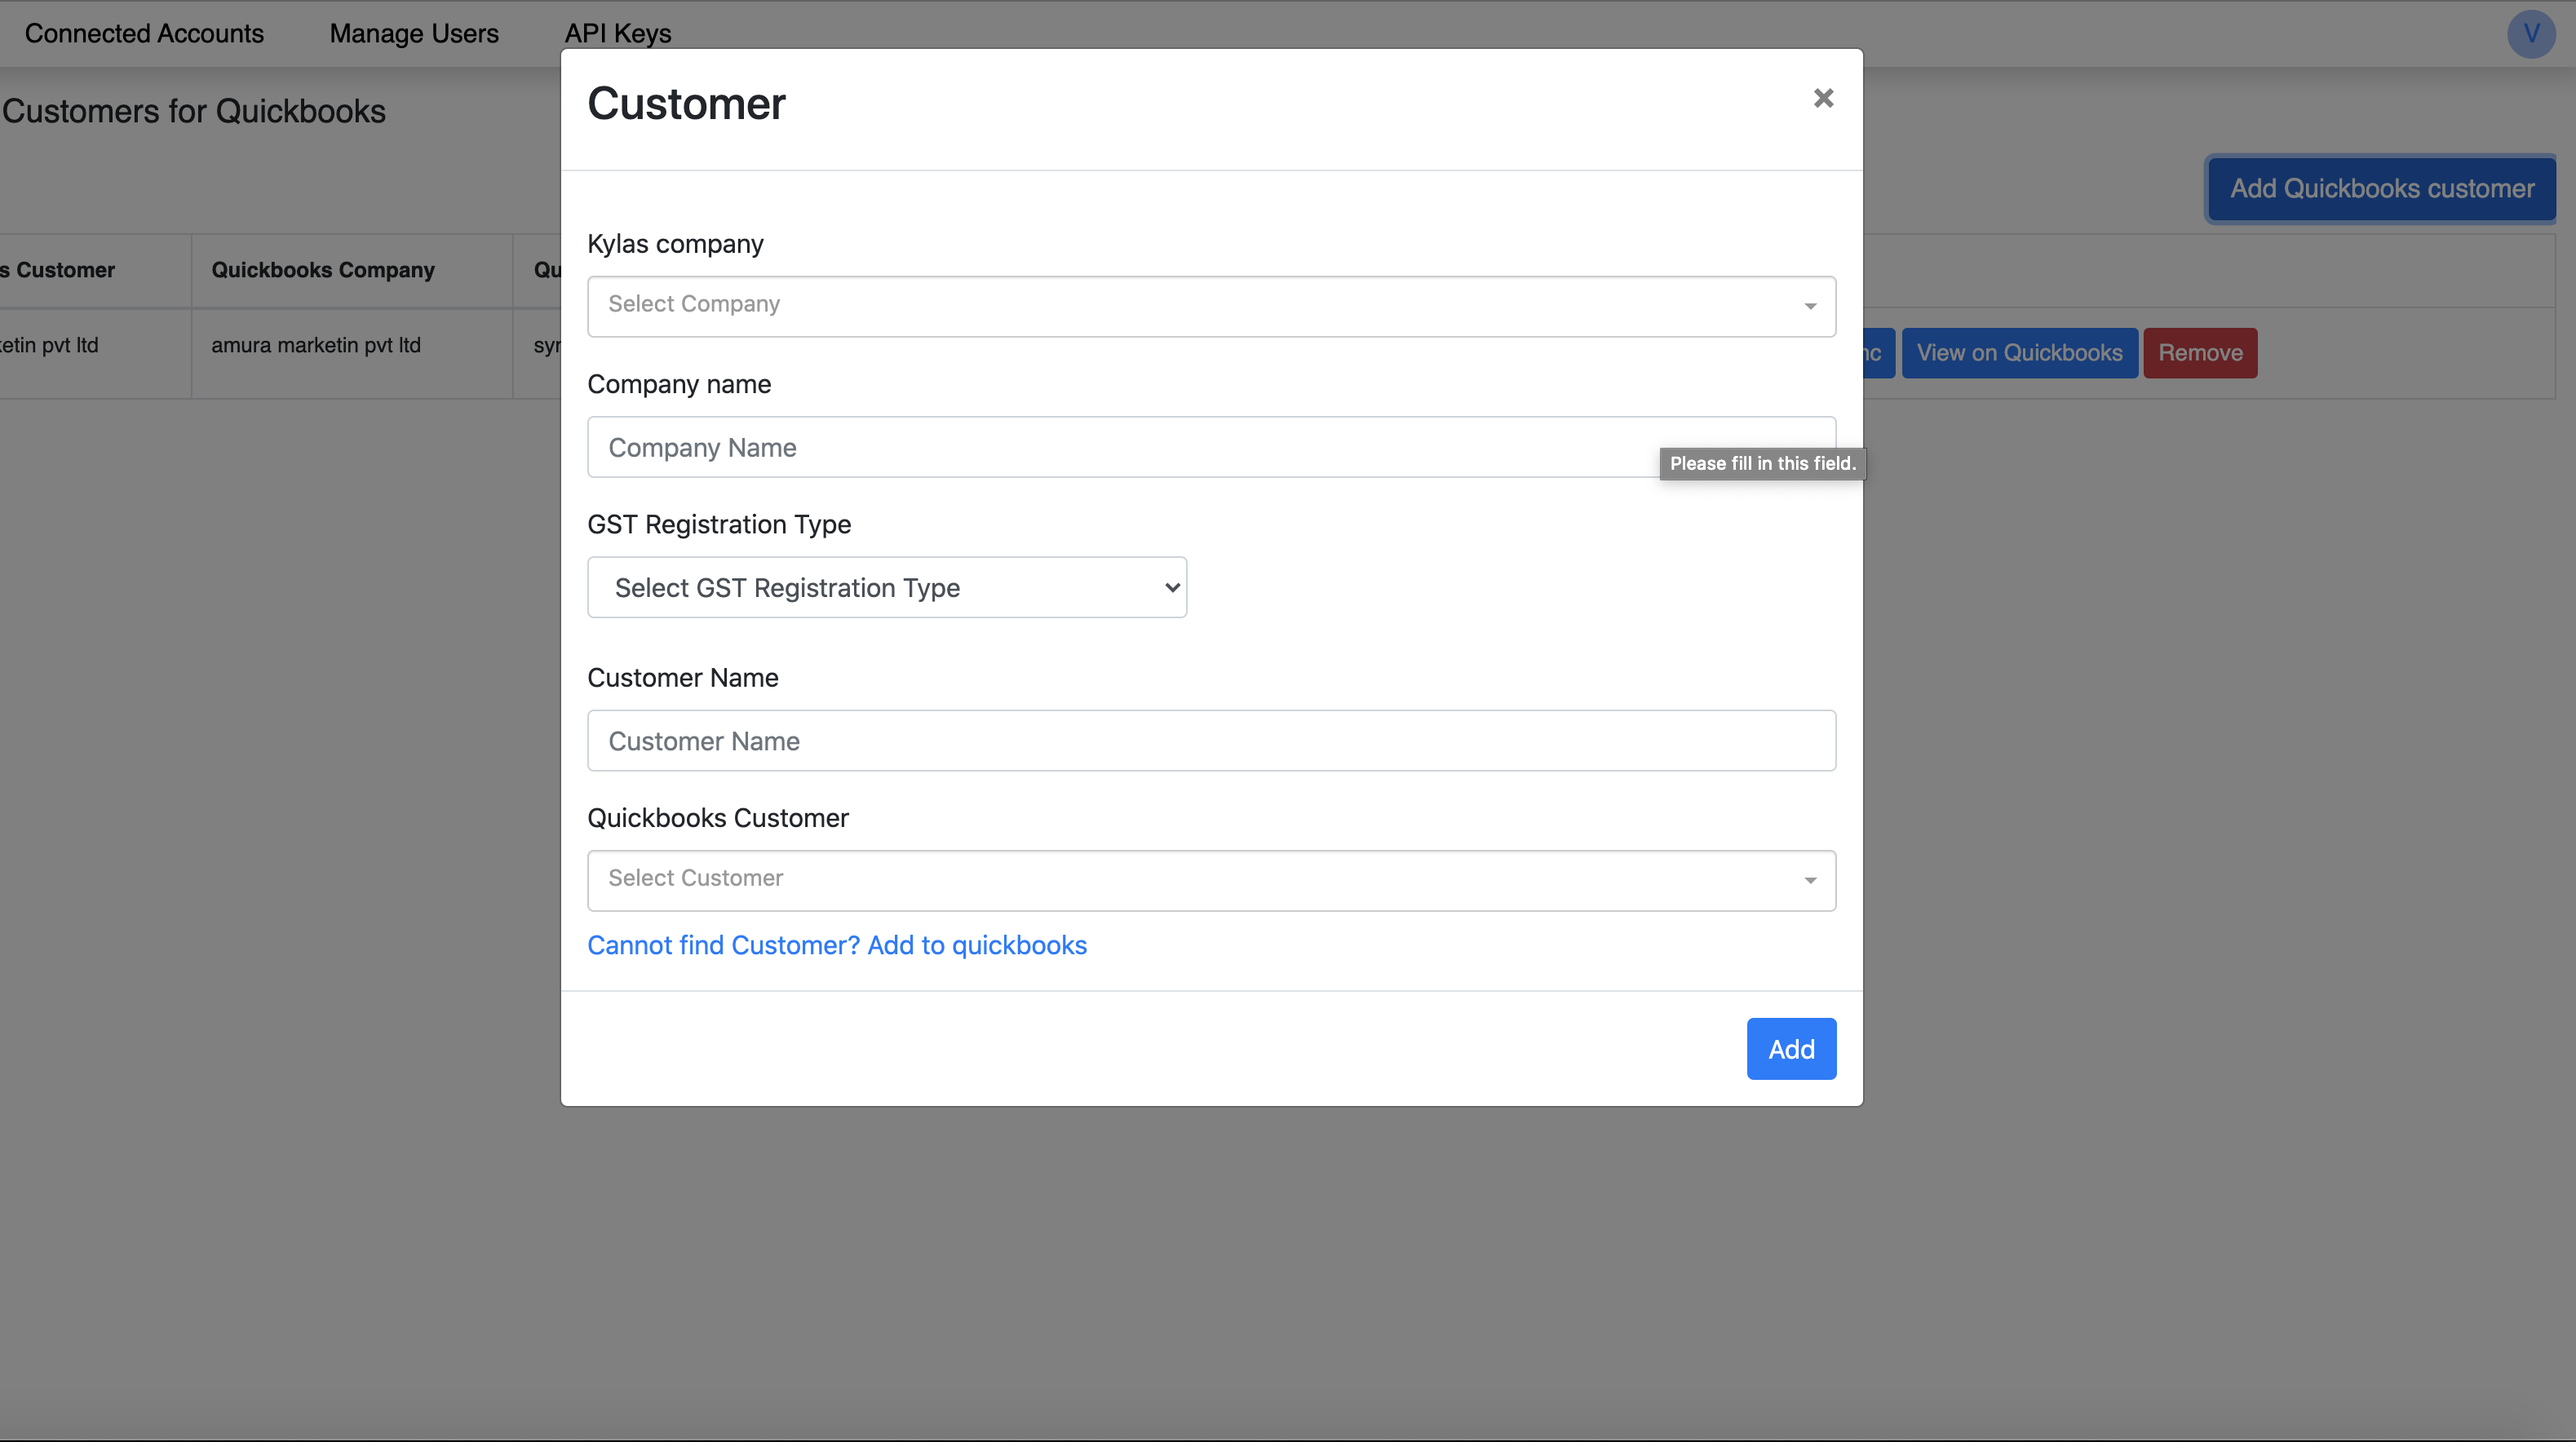Image resolution: width=2576 pixels, height=1442 pixels.
Task: Click the Quickbooks Company column header
Action: [x=352, y=270]
